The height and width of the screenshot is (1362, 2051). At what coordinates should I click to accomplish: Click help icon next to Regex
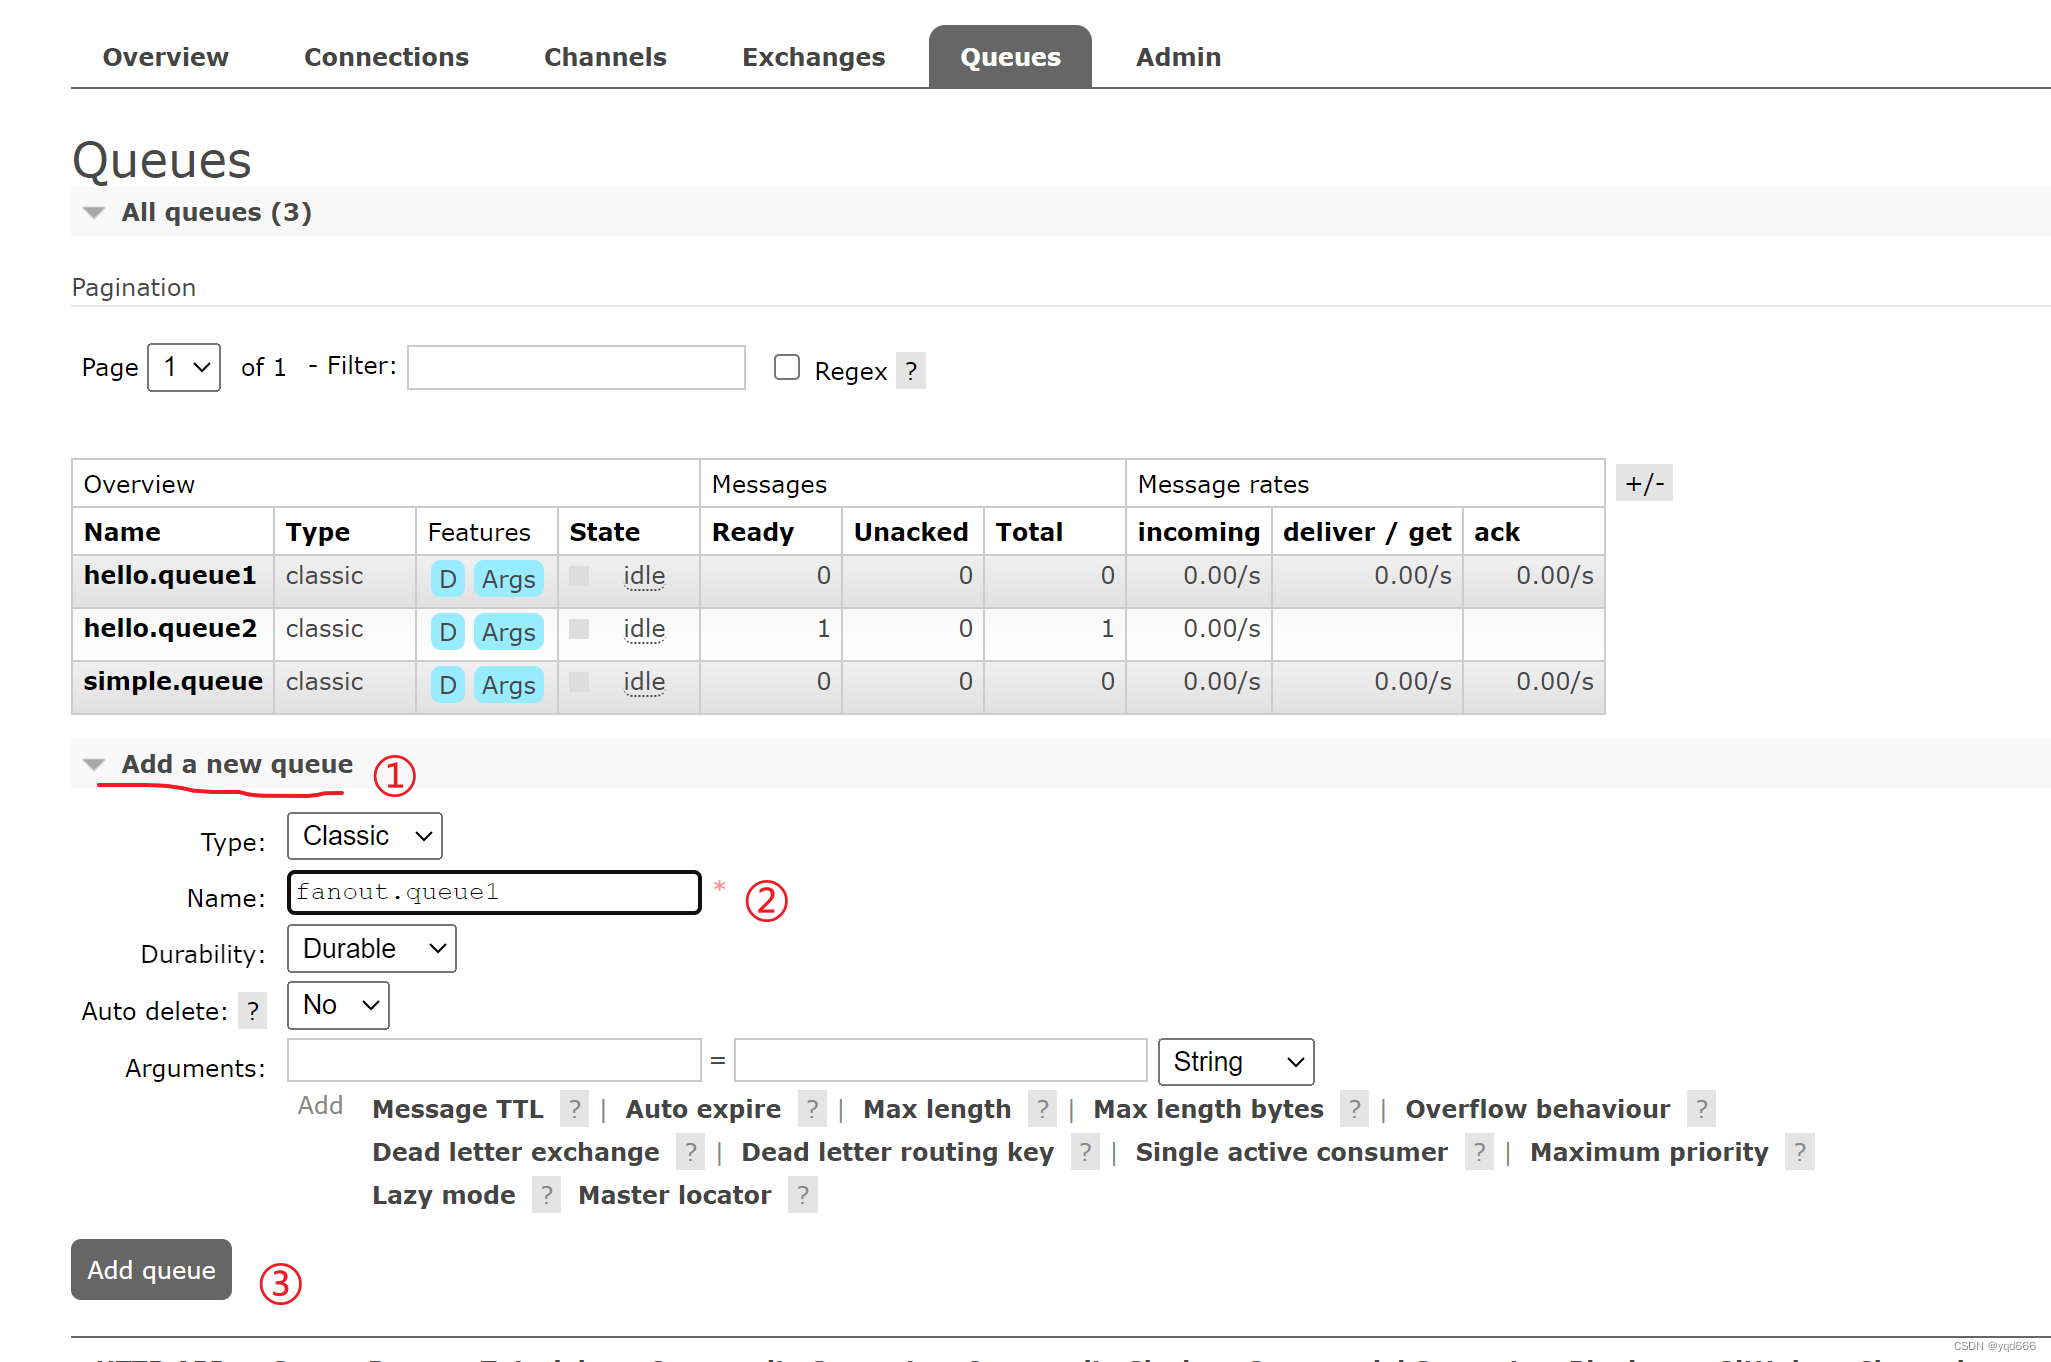pyautogui.click(x=910, y=371)
